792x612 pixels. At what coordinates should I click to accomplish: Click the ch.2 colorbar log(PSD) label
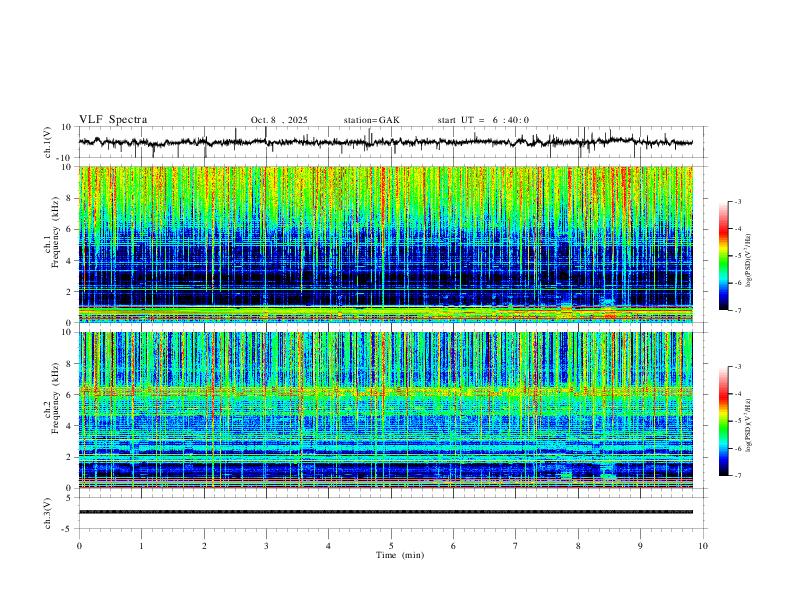[x=749, y=425]
